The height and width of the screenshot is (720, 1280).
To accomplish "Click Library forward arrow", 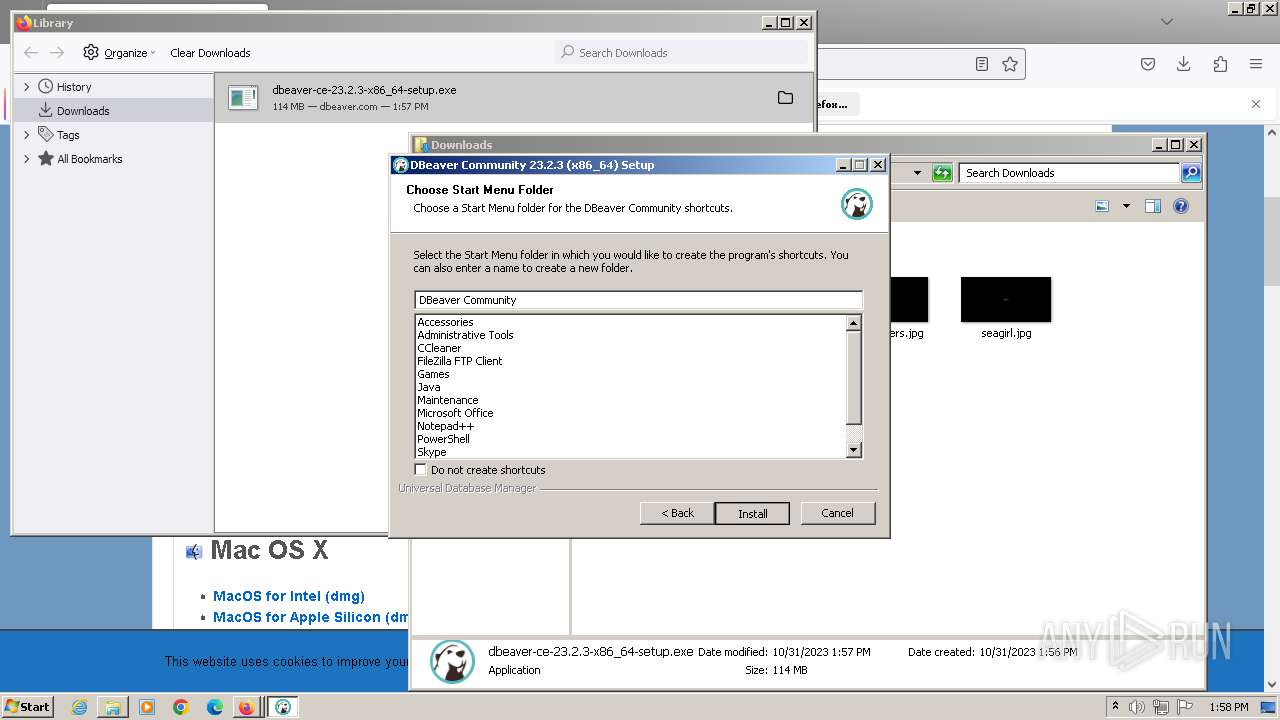I will (x=57, y=53).
